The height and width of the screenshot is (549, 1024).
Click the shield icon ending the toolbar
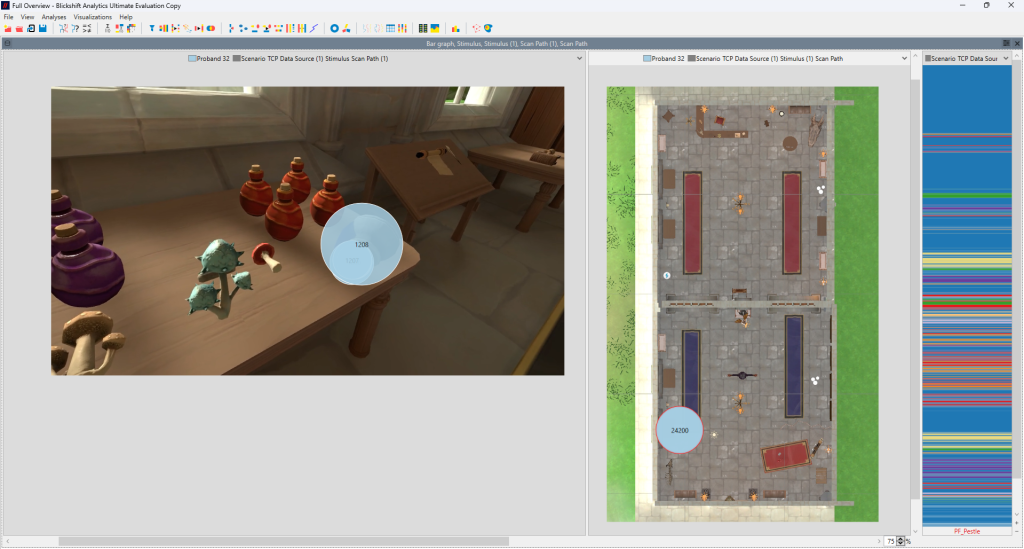pos(488,28)
